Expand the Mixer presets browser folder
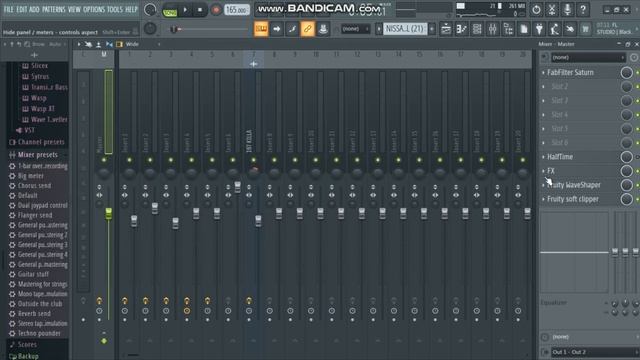Screen dimensions: 640x360 click(x=38, y=155)
